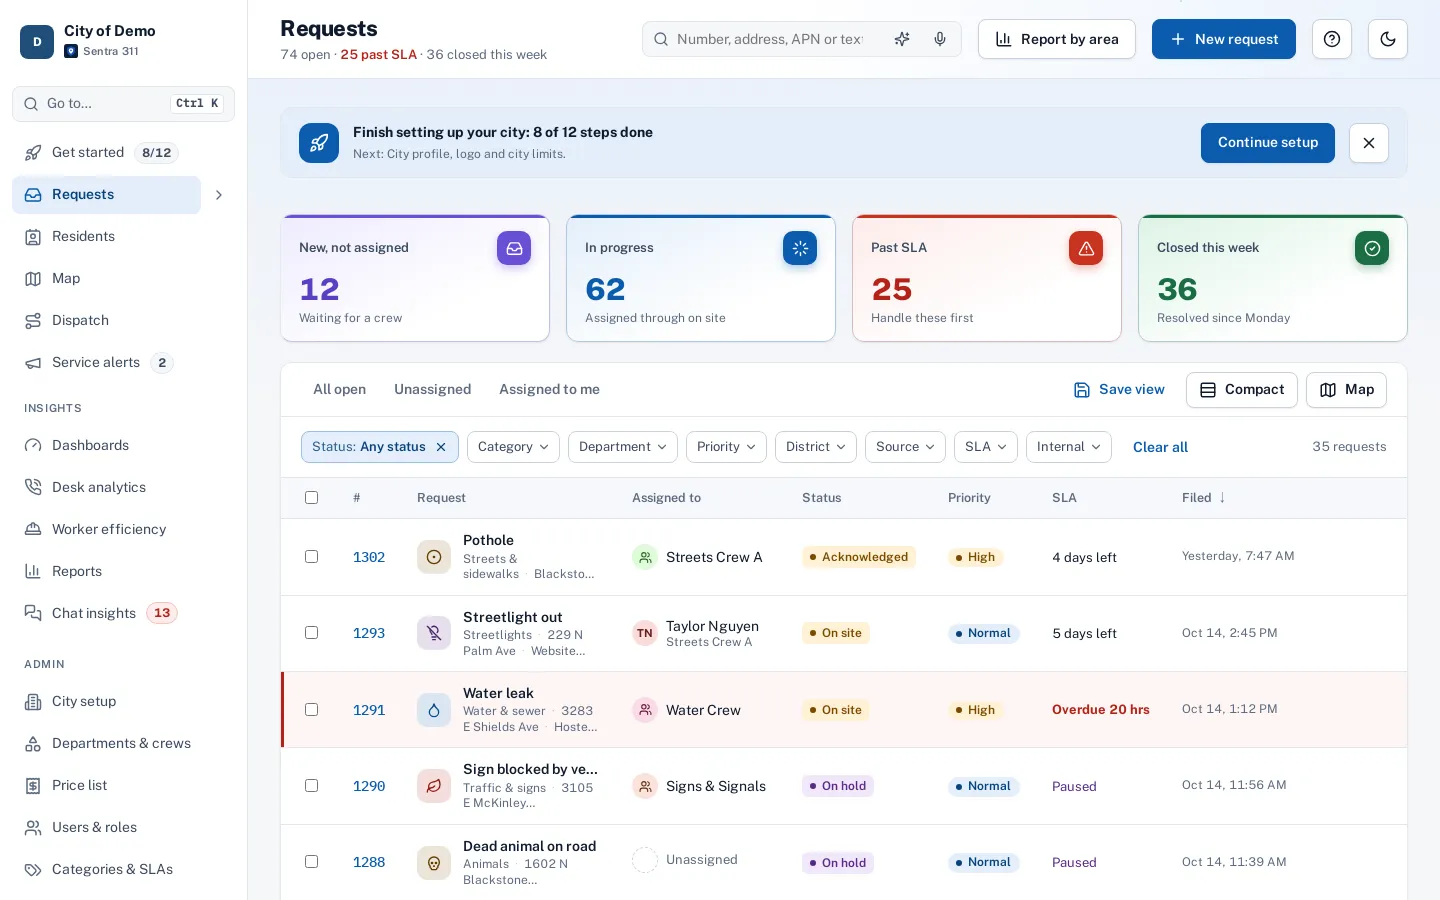Tick the select-all requests checkbox
1440x900 pixels.
click(311, 498)
